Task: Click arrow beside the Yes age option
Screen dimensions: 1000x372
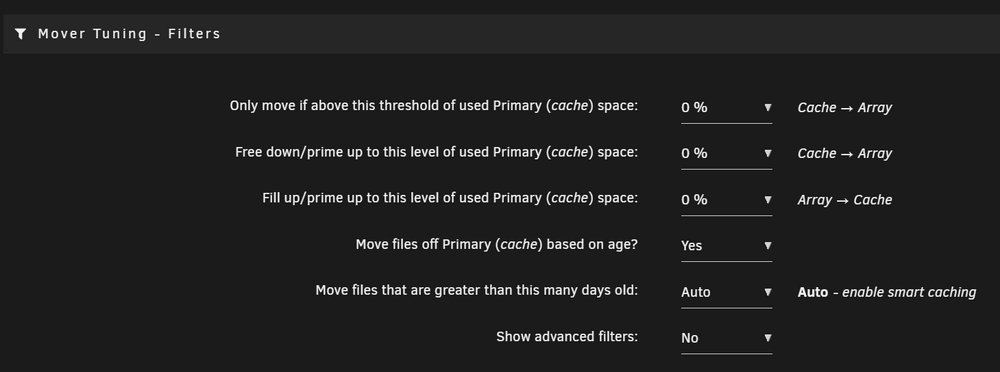Action: 768,246
